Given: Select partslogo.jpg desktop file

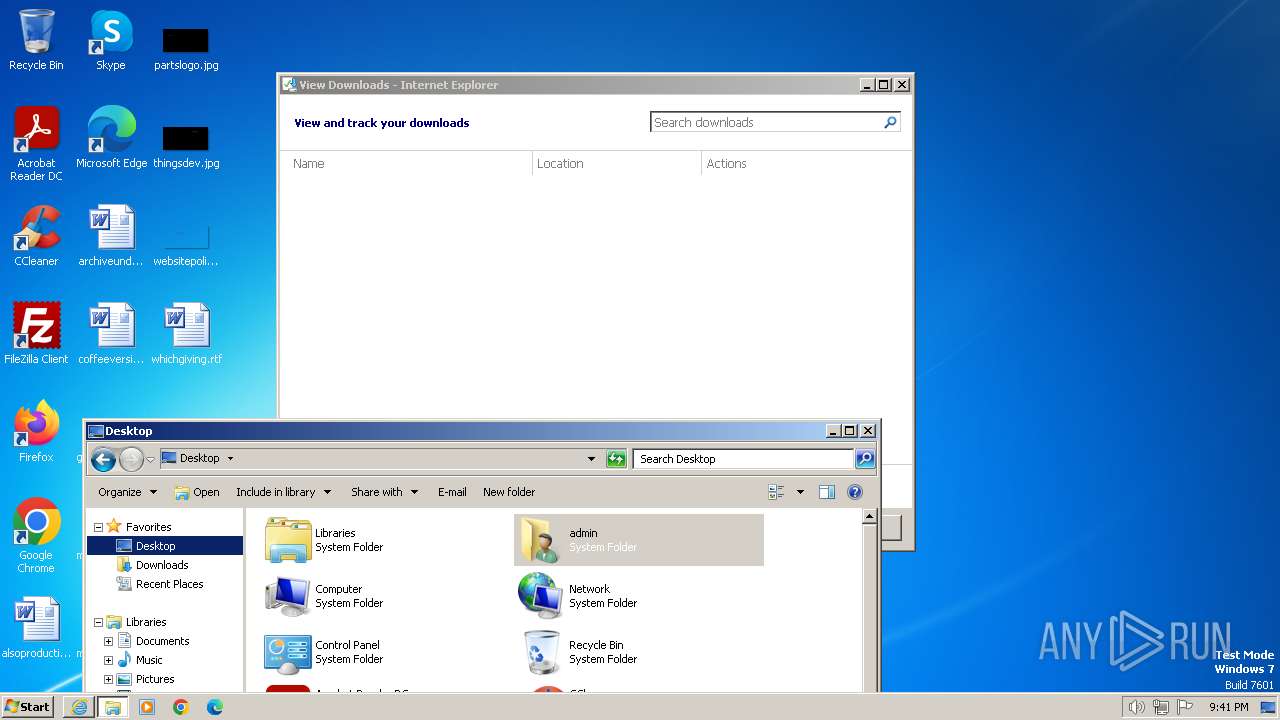Looking at the screenshot, I should (x=186, y=48).
